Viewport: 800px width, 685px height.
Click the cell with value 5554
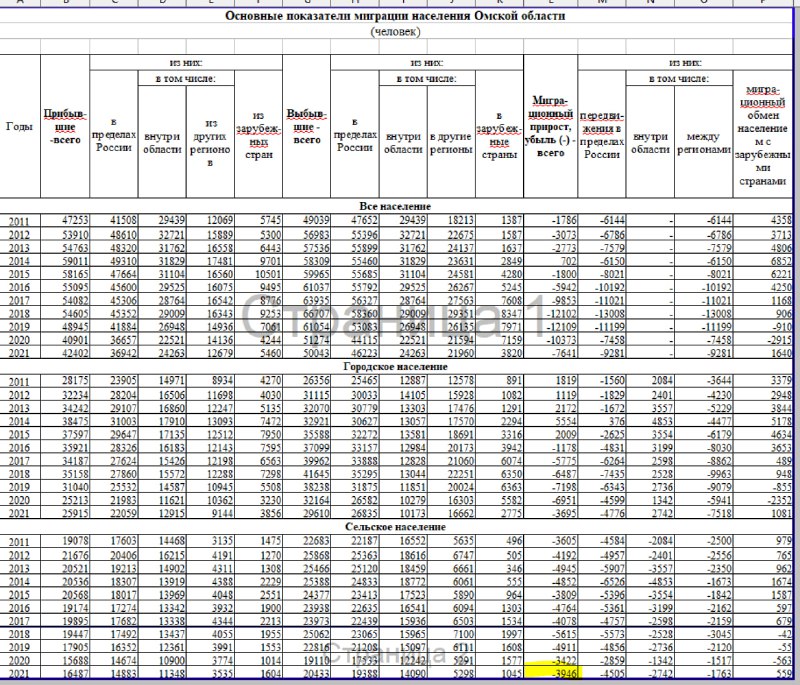click(x=551, y=421)
